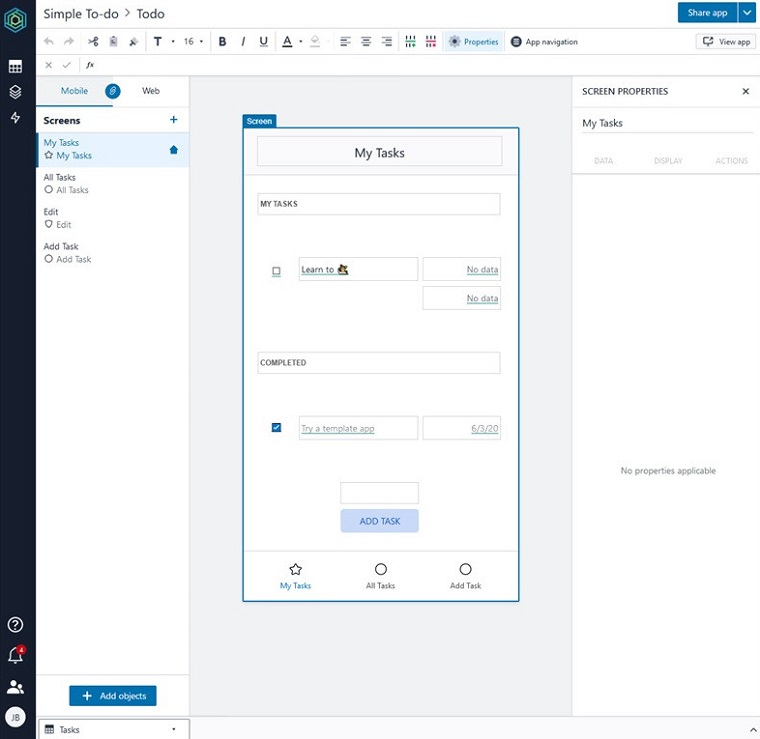760x739 pixels.
Task: Cancel formula with X icon
Action: pyautogui.click(x=48, y=65)
